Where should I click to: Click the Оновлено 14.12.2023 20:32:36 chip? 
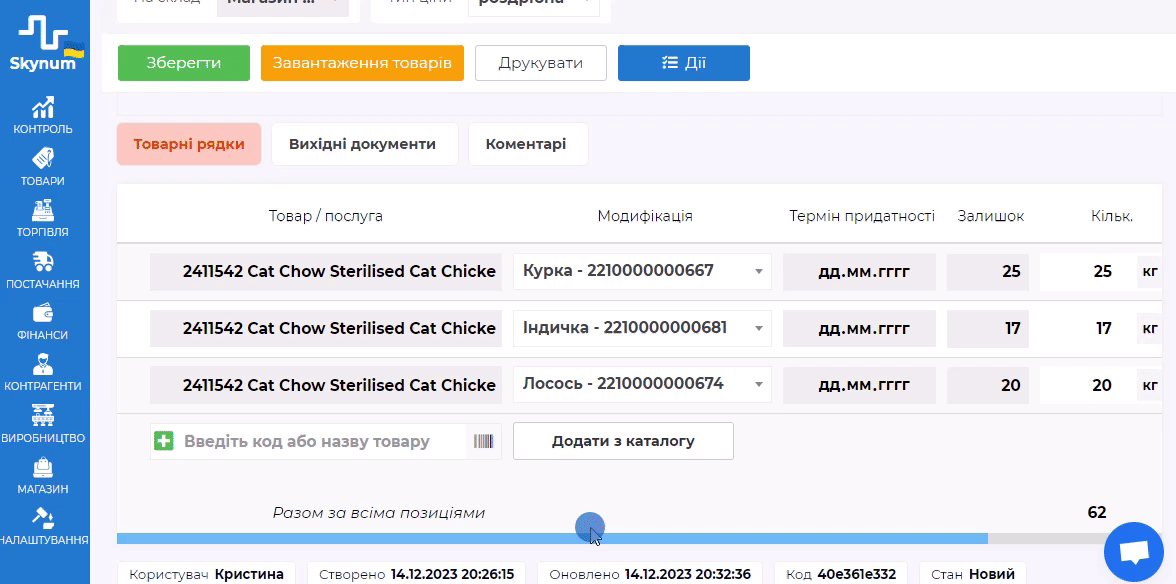650,574
